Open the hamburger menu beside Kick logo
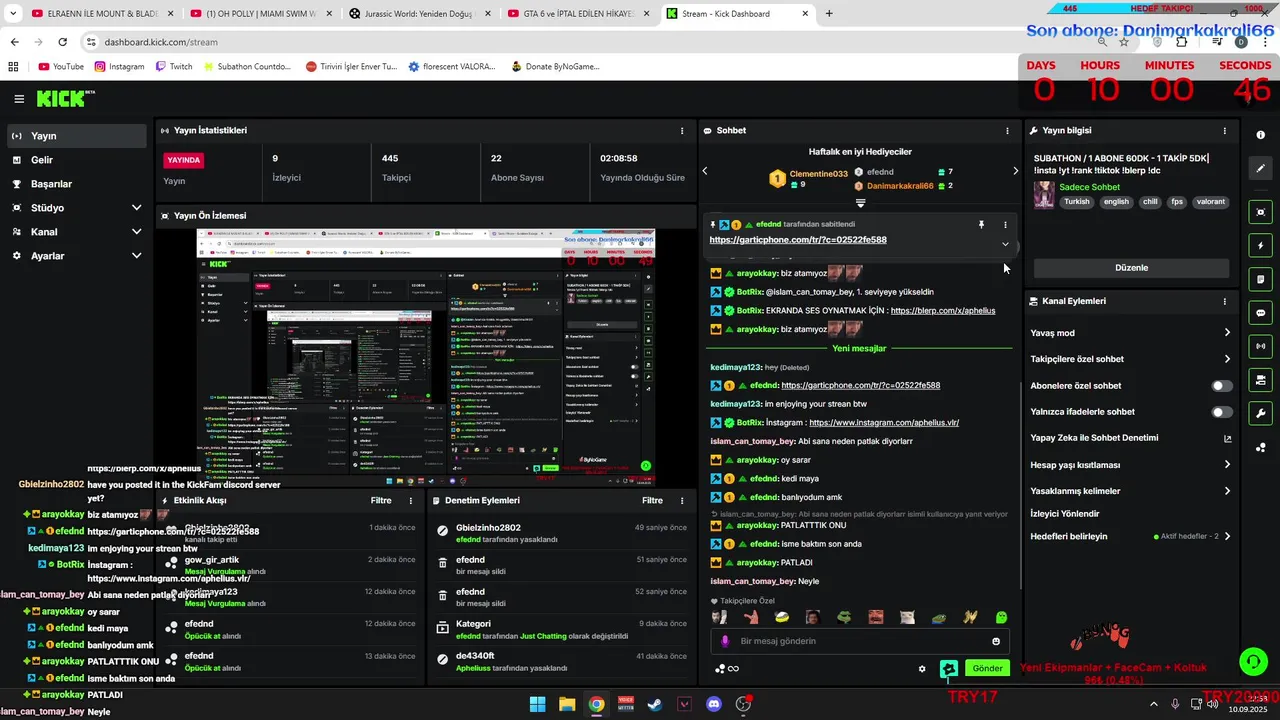Image resolution: width=1280 pixels, height=720 pixels. [19, 99]
